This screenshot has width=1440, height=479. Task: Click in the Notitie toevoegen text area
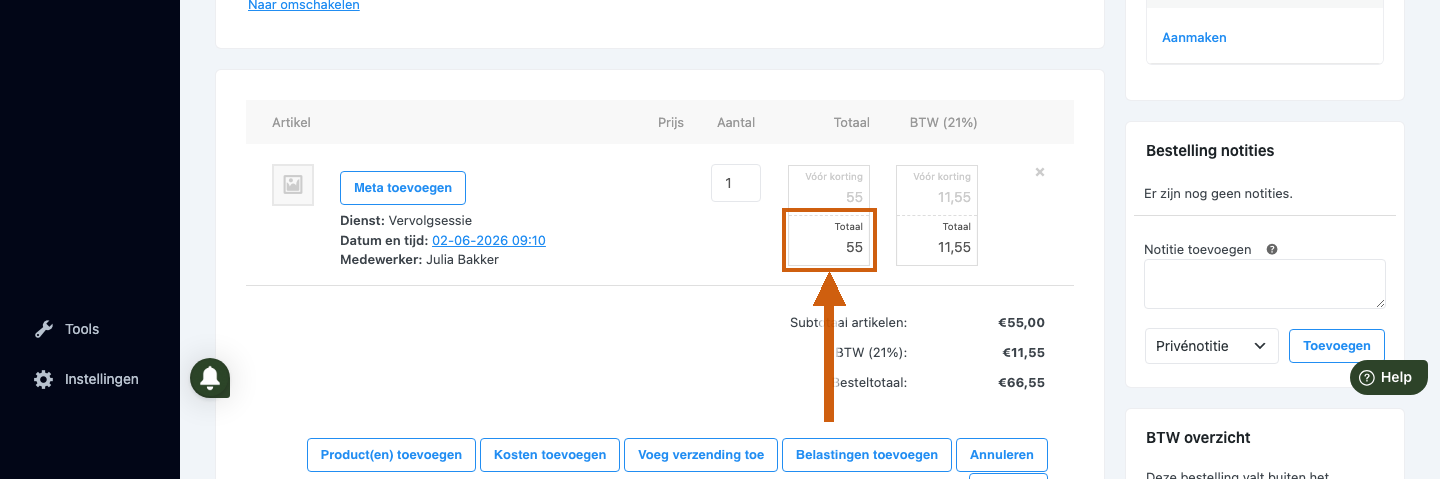[1265, 284]
